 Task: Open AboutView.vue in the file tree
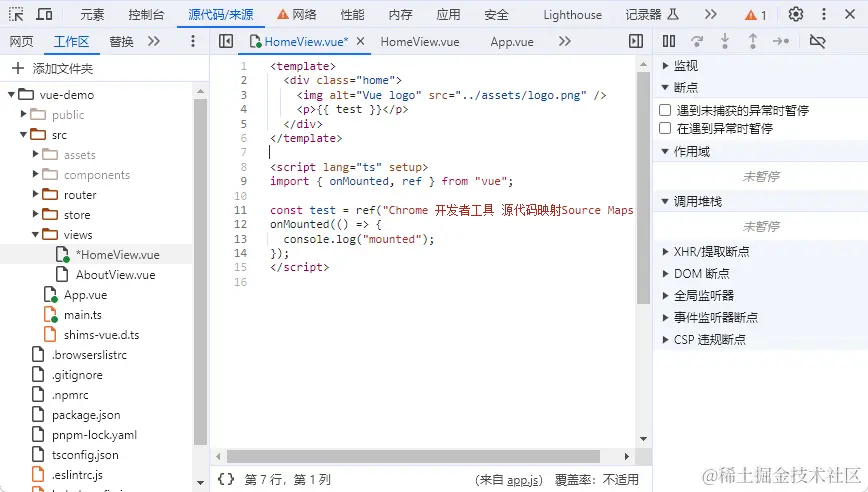[x=115, y=275]
